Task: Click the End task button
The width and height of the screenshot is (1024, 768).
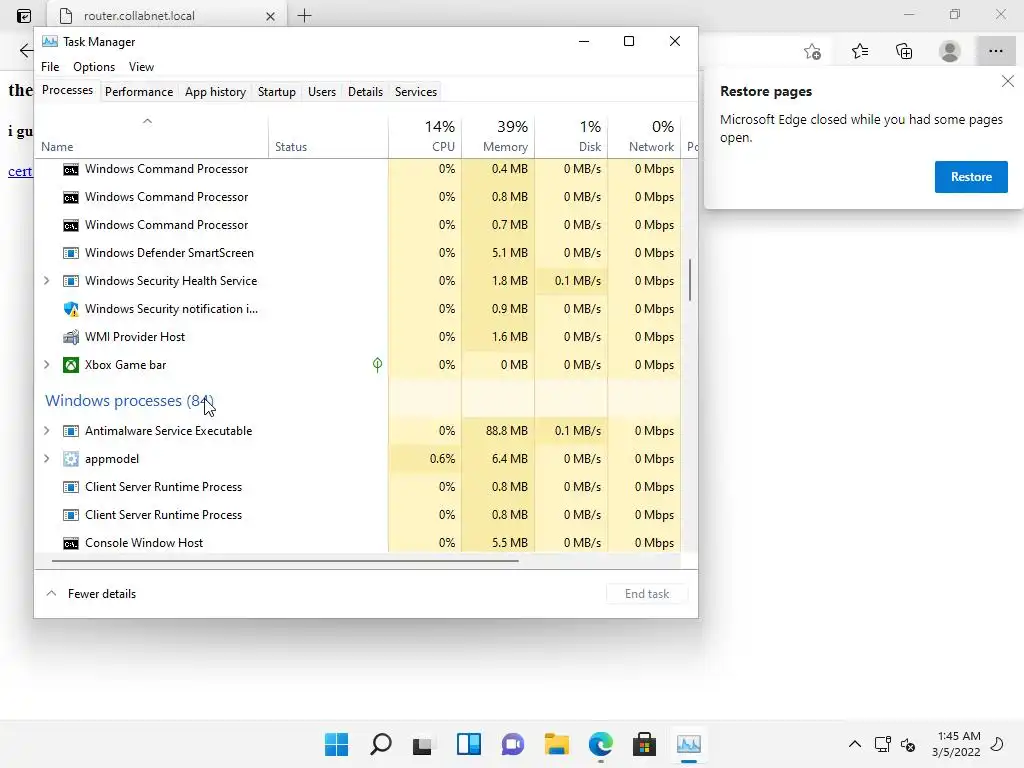Action: click(x=647, y=594)
